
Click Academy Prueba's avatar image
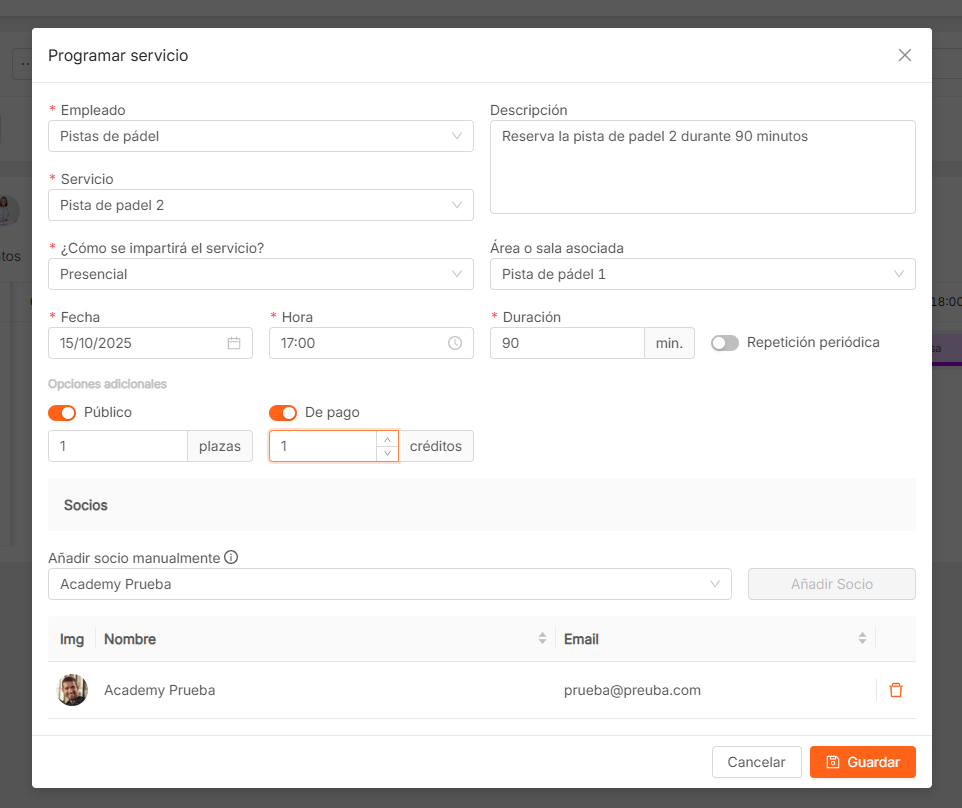tap(72, 690)
